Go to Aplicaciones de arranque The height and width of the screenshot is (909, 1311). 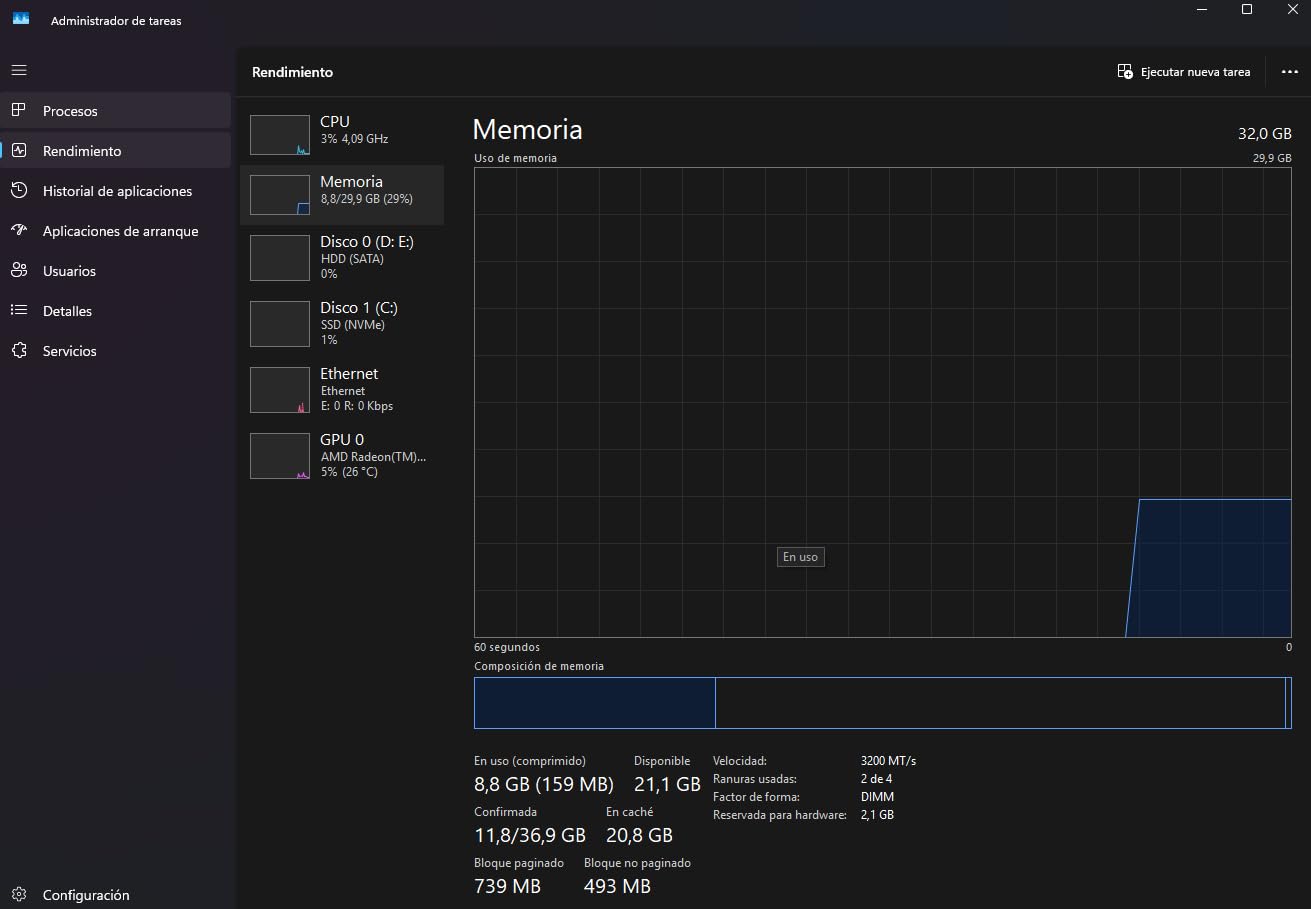(x=116, y=230)
